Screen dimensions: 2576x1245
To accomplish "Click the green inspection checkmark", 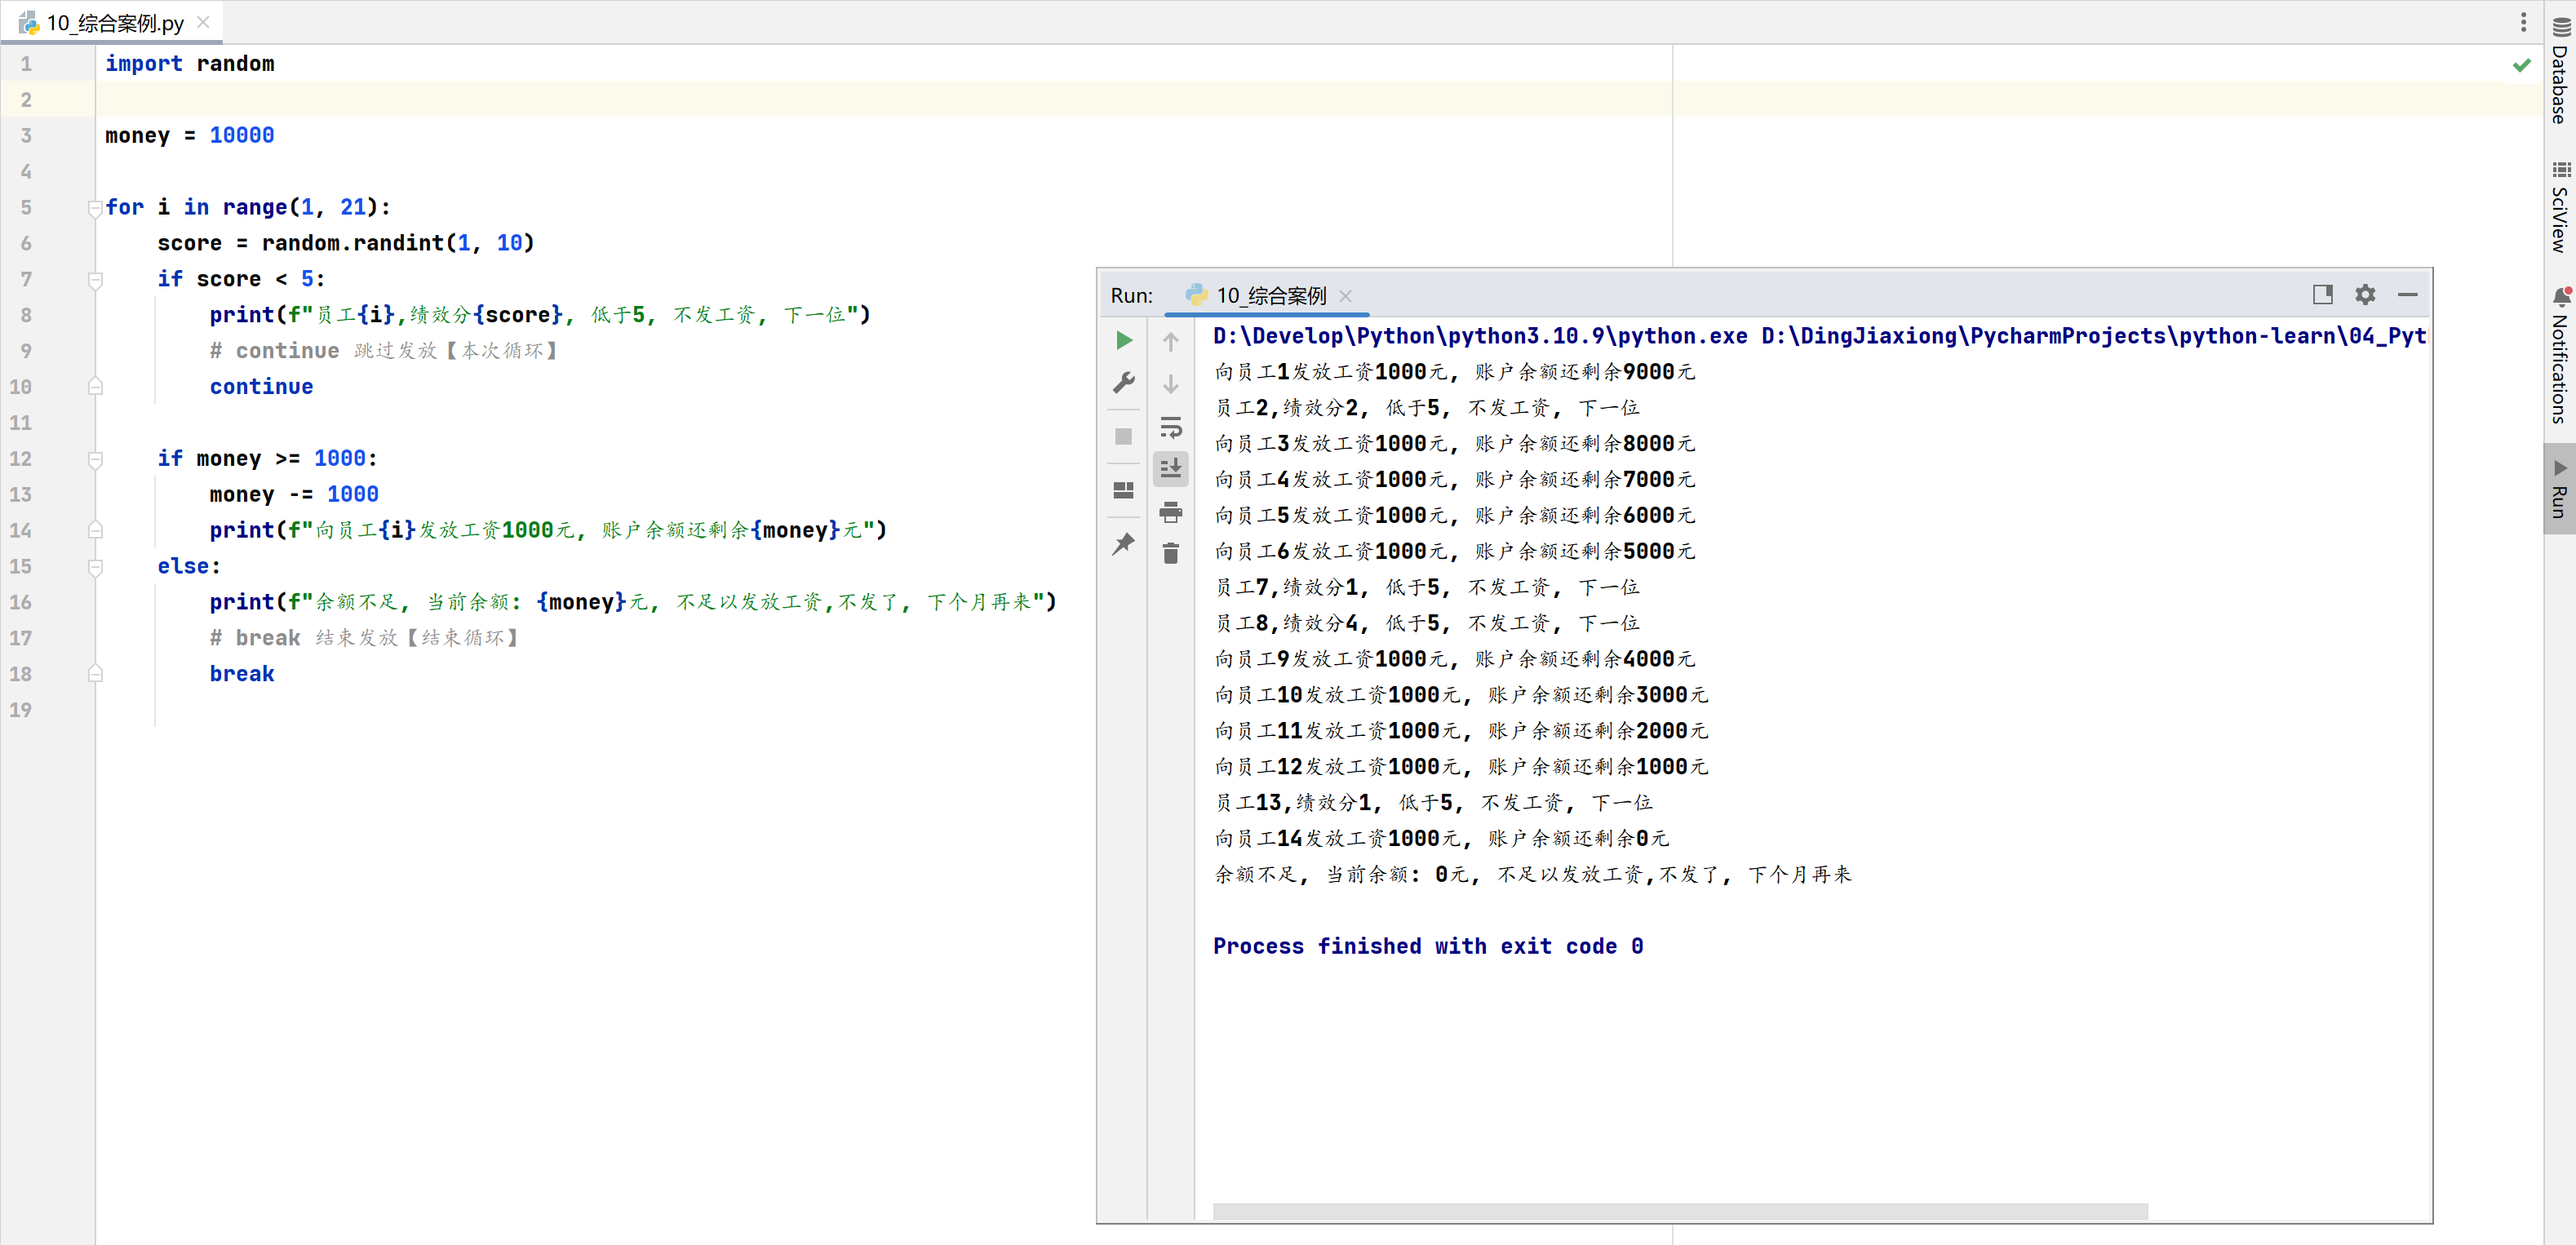I will click(x=2521, y=65).
